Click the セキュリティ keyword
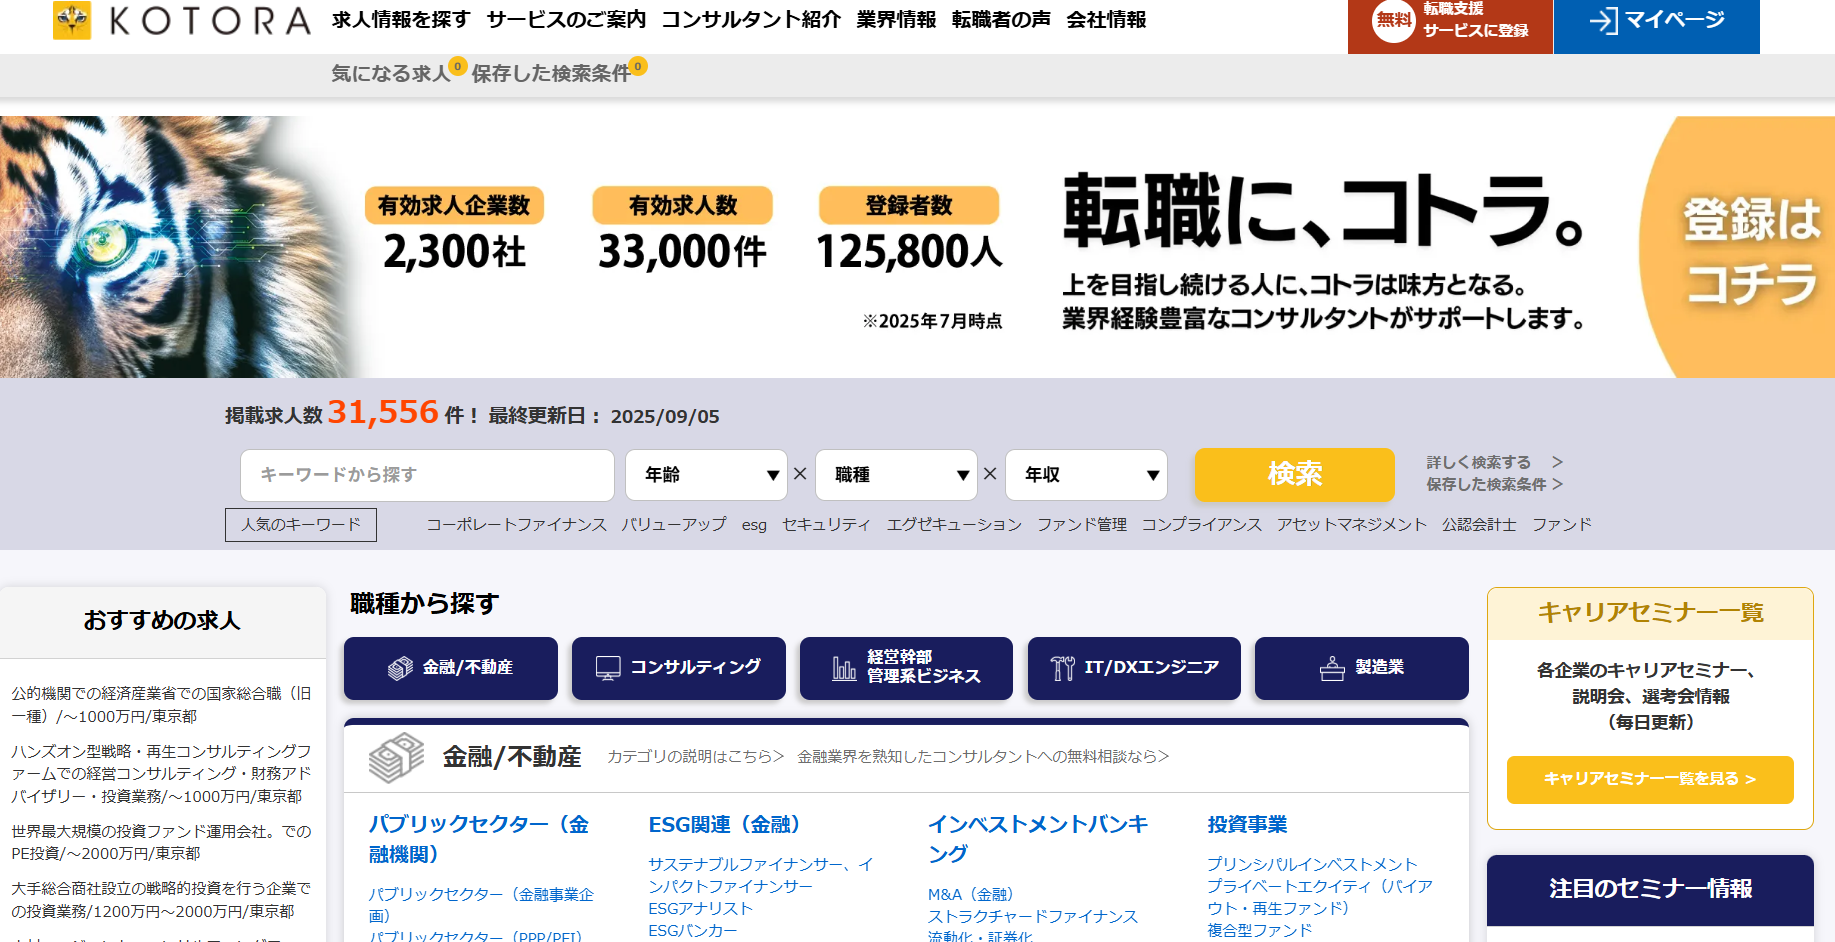Viewport: 1835px width, 942px height. 826,524
